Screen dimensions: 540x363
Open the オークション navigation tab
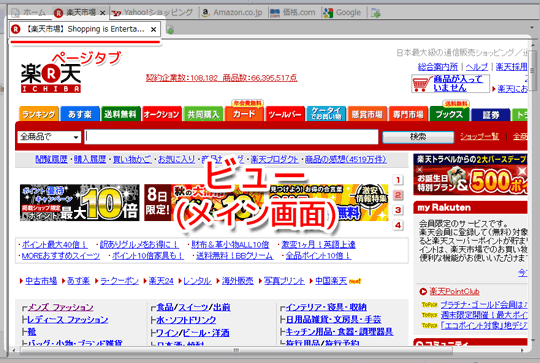tap(161, 114)
